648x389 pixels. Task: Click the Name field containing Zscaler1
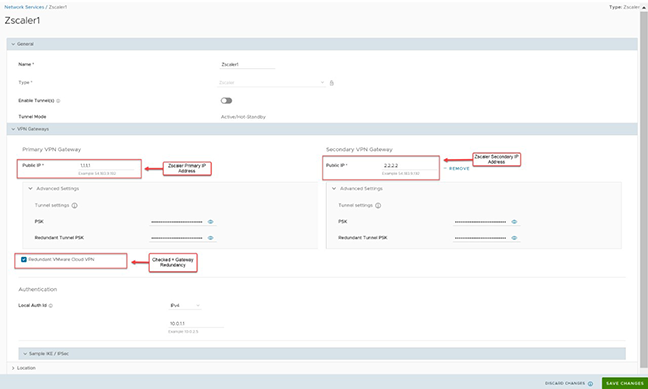[247, 64]
